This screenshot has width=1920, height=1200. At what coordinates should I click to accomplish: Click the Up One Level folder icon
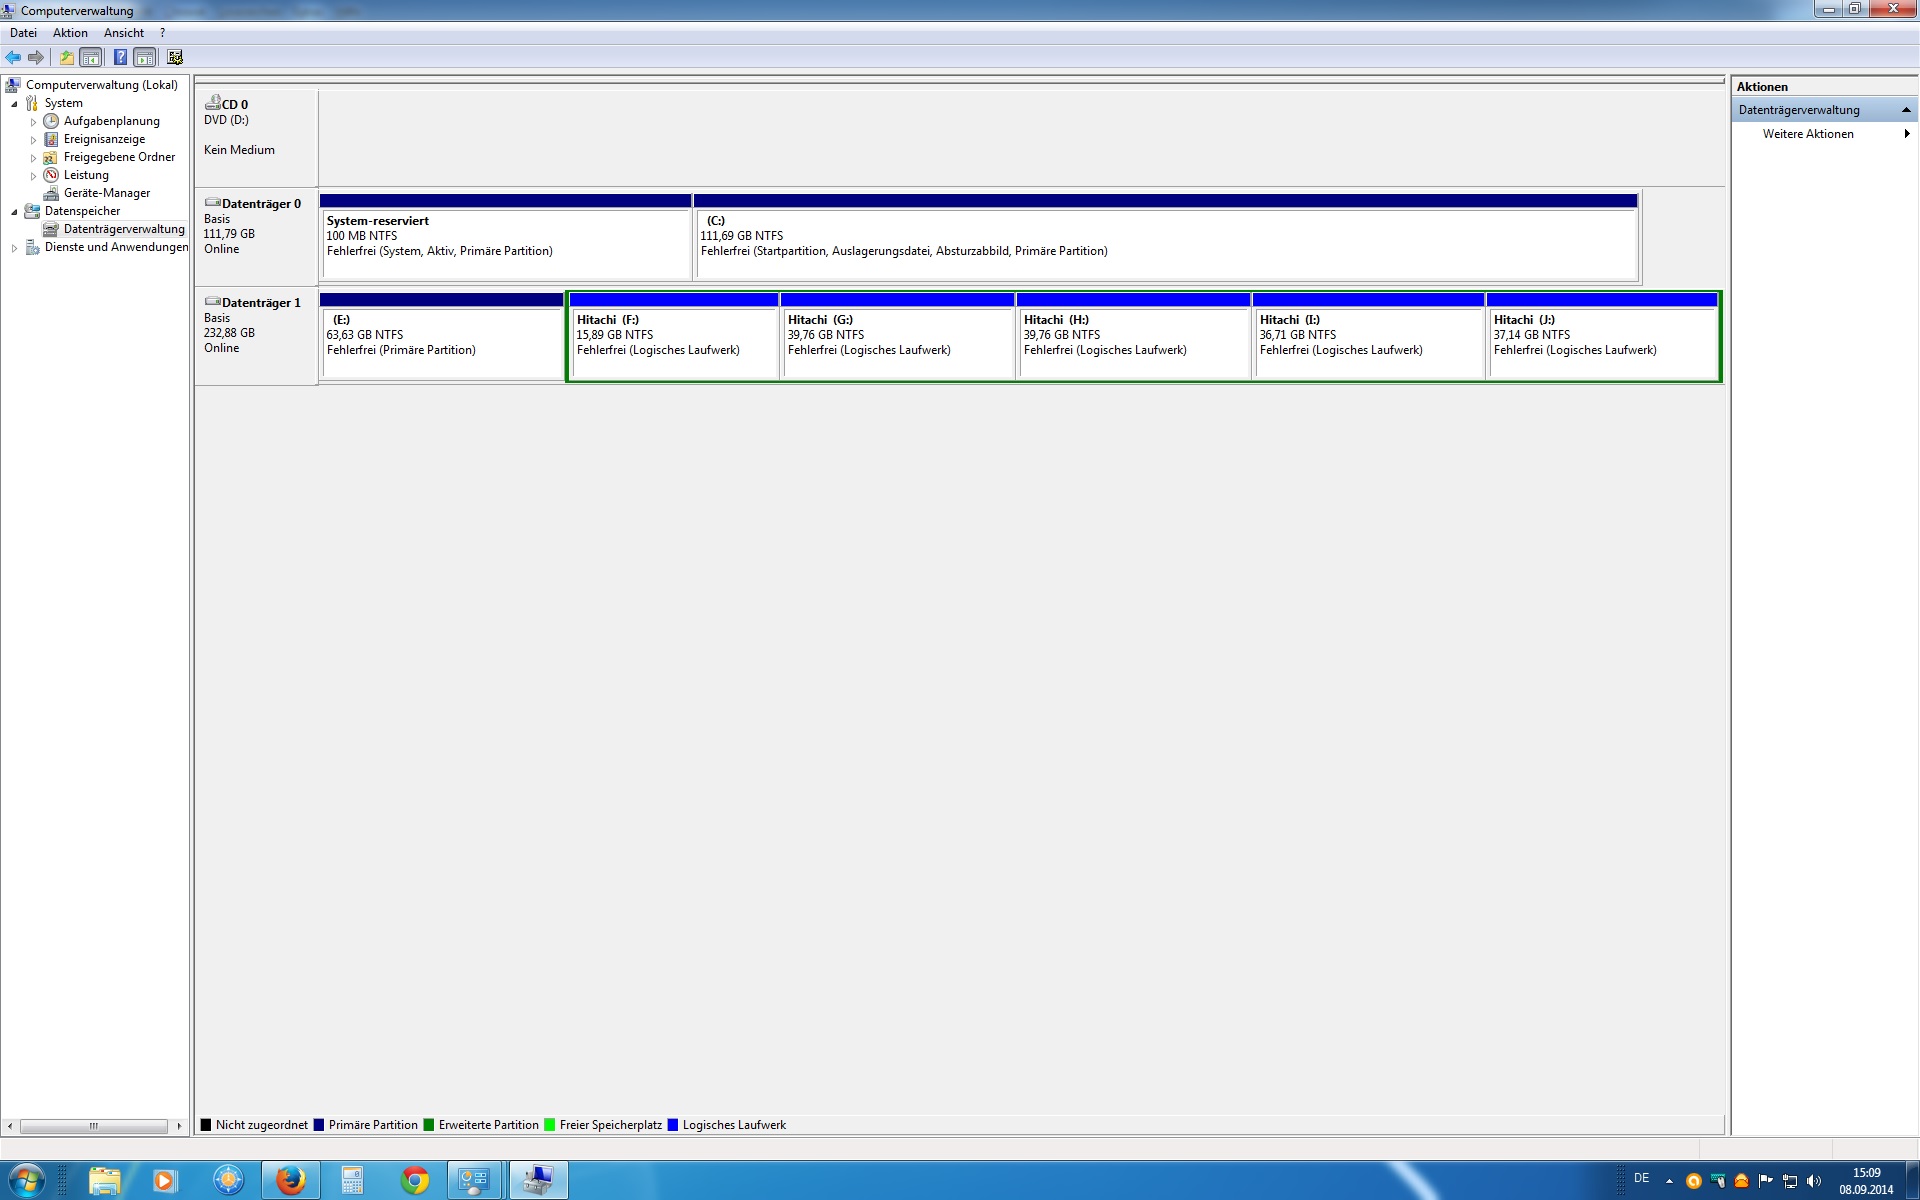tap(67, 57)
